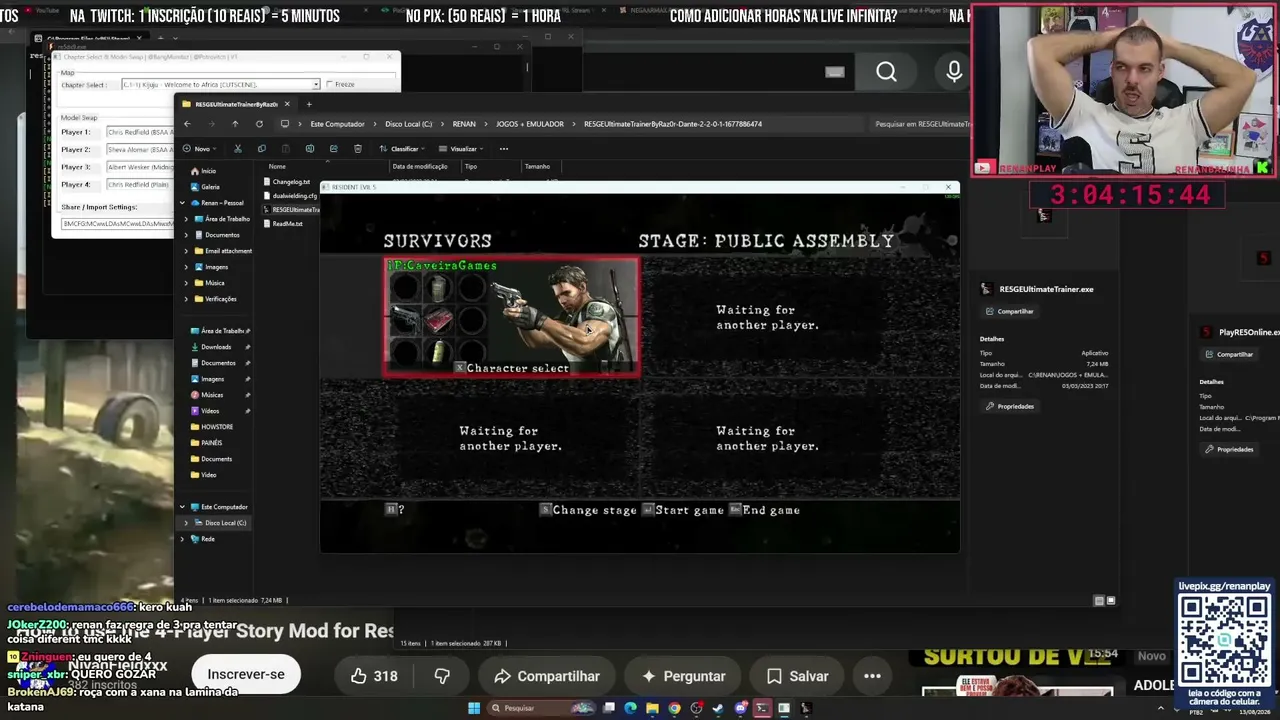
Task: Delete the selected file in File Explorer
Action: point(358,149)
